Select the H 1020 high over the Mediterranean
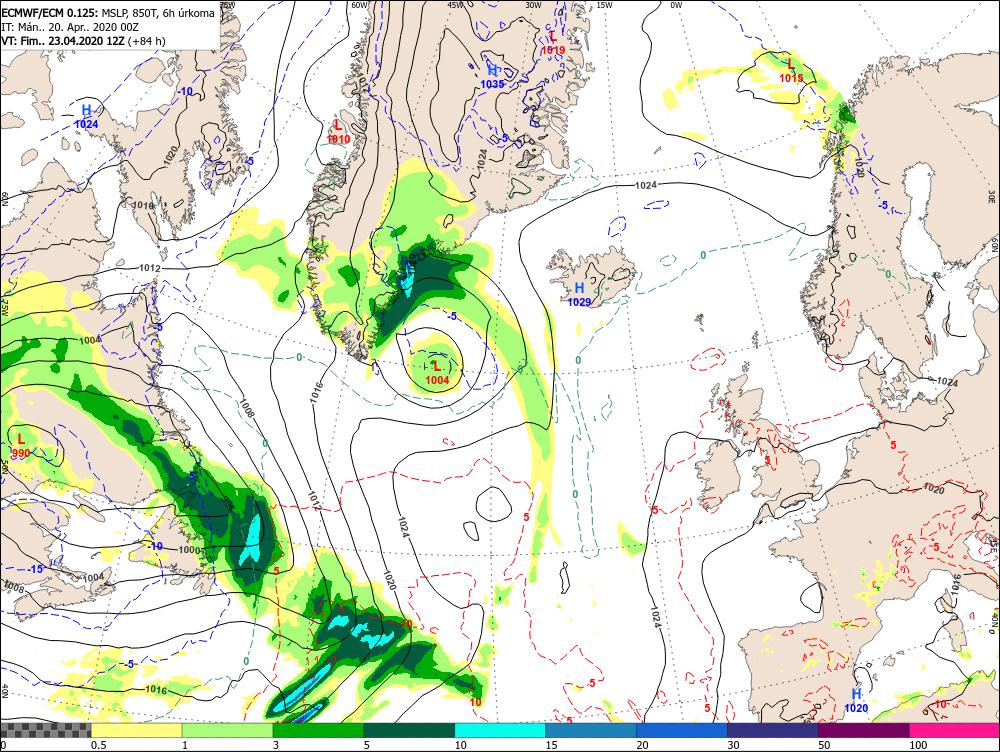1000x752 pixels. click(x=856, y=700)
